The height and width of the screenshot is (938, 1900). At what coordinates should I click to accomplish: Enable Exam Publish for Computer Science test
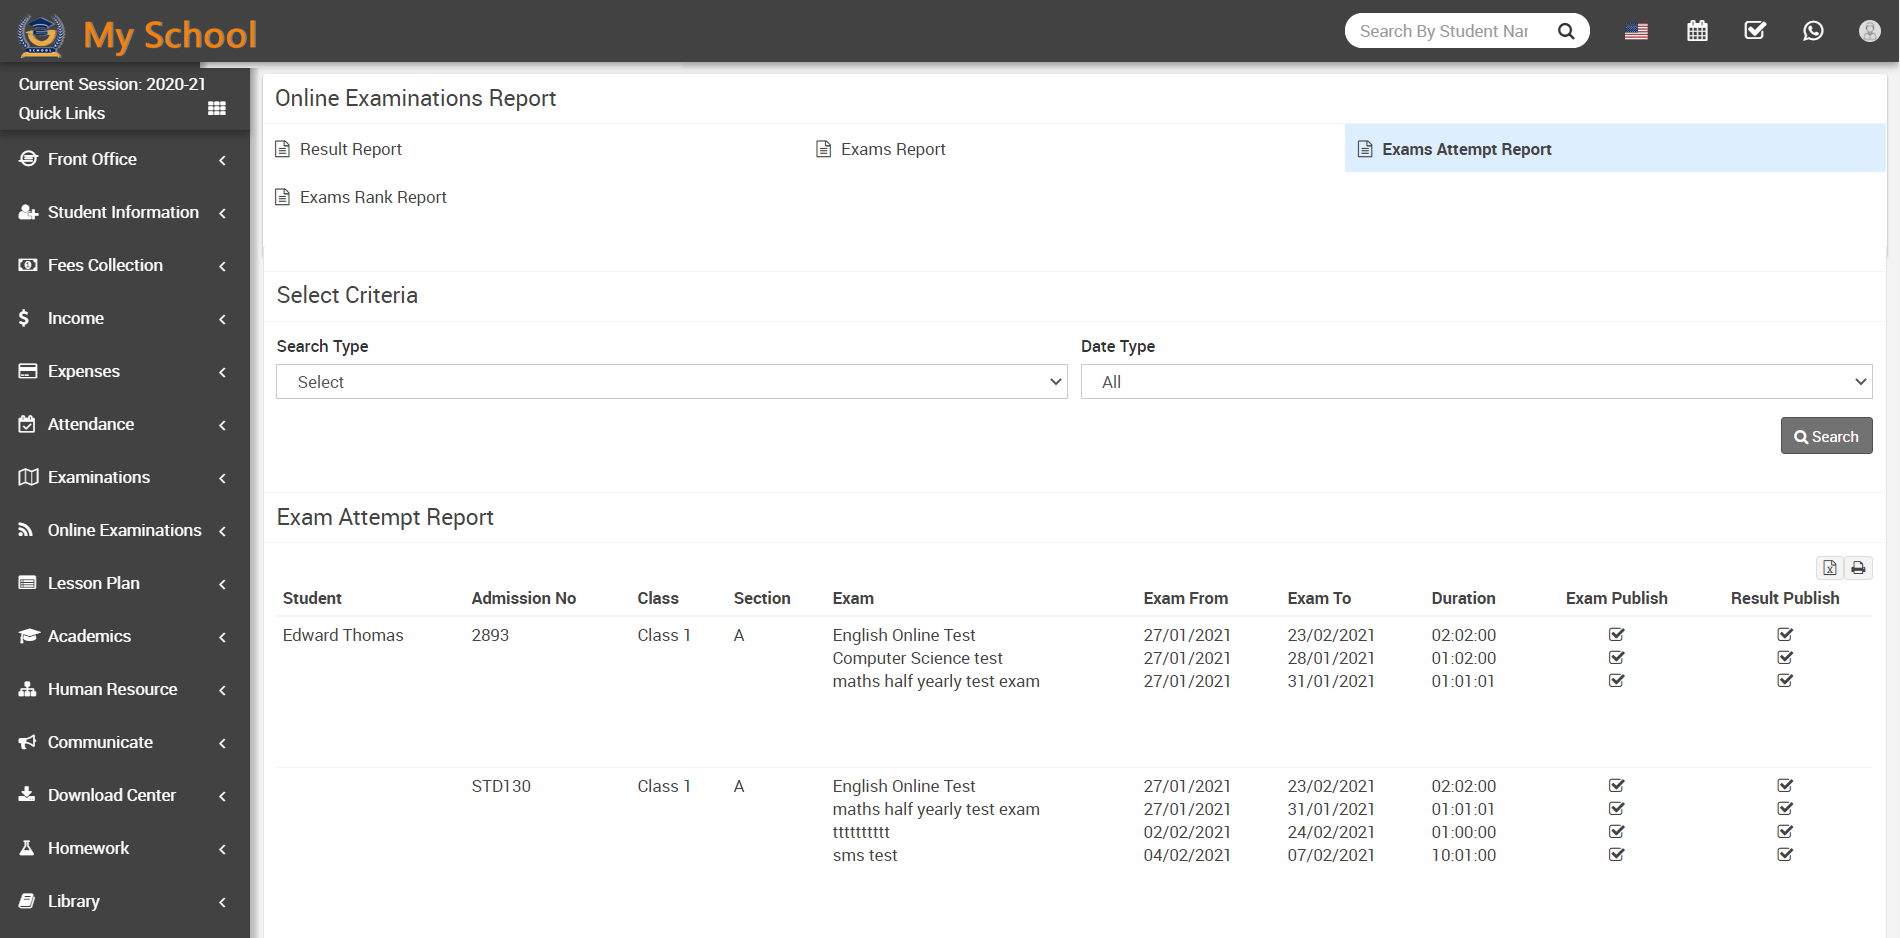pyautogui.click(x=1616, y=657)
